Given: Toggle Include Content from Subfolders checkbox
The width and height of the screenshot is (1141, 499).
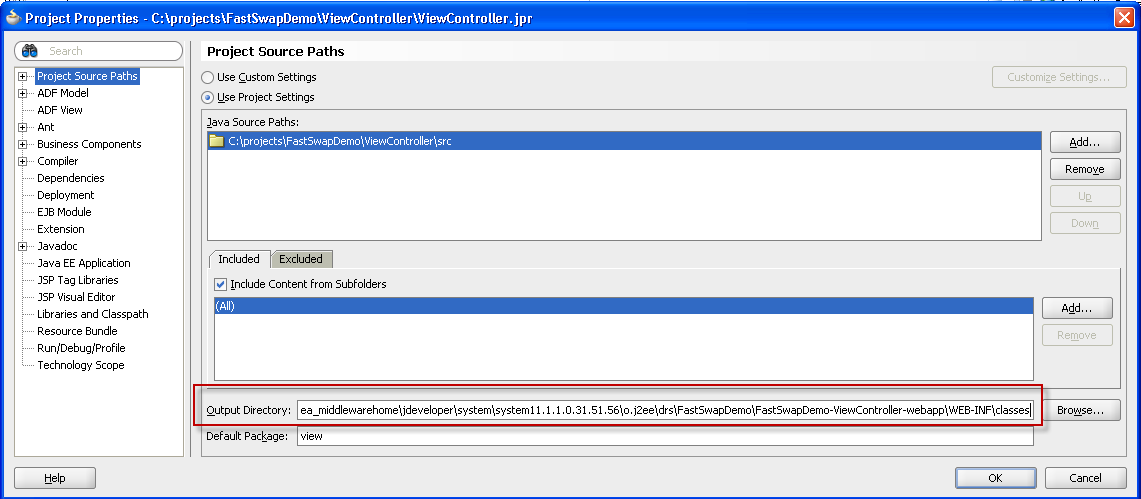Looking at the screenshot, I should [x=221, y=284].
